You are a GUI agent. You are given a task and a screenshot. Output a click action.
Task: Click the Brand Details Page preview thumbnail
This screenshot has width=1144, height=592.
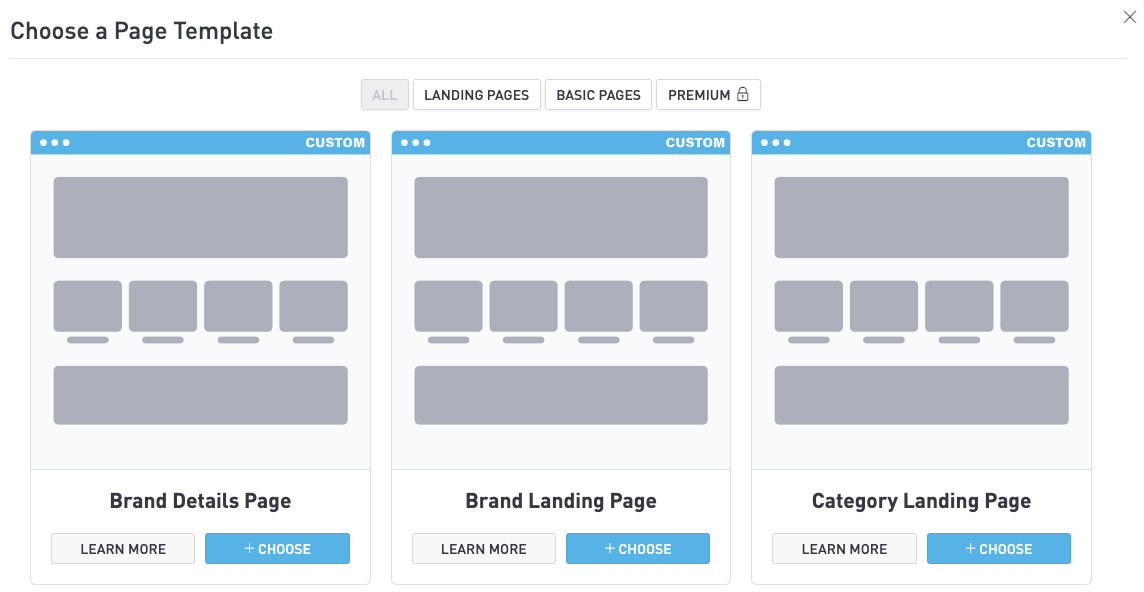[x=200, y=300]
